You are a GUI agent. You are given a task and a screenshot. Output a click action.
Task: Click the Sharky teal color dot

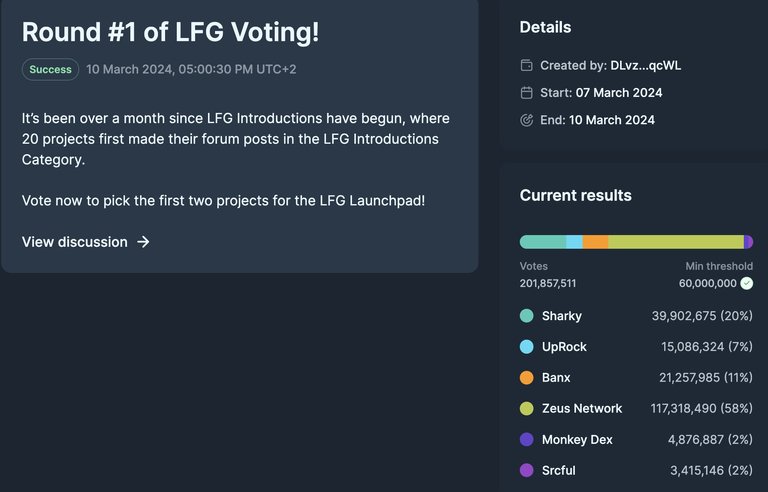(x=527, y=316)
